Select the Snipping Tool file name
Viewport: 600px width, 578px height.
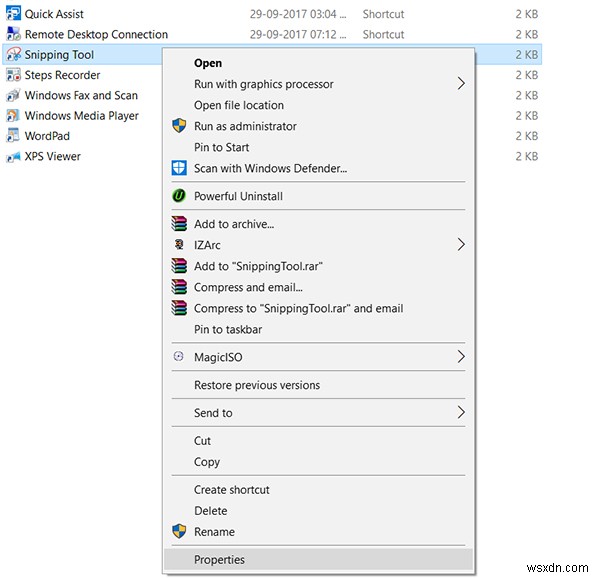59,55
